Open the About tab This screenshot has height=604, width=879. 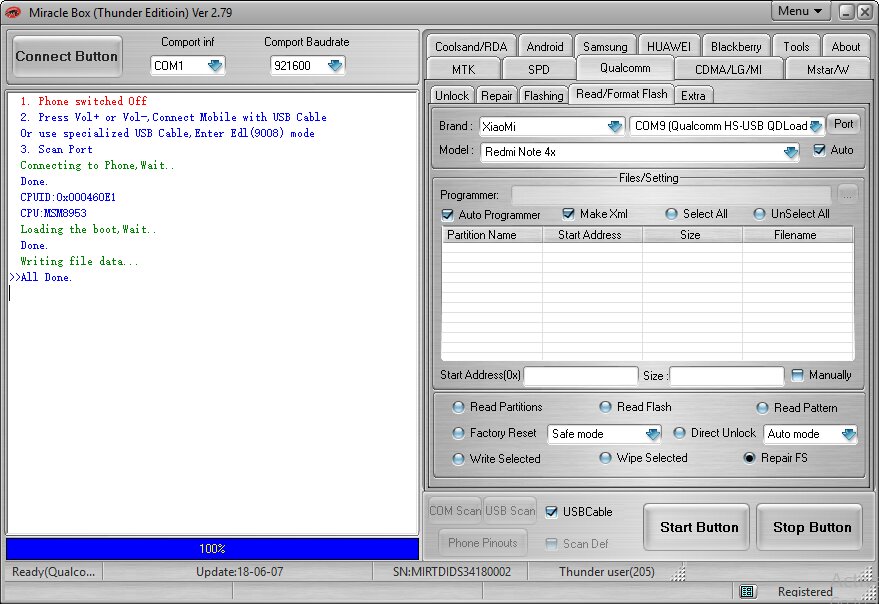[845, 47]
